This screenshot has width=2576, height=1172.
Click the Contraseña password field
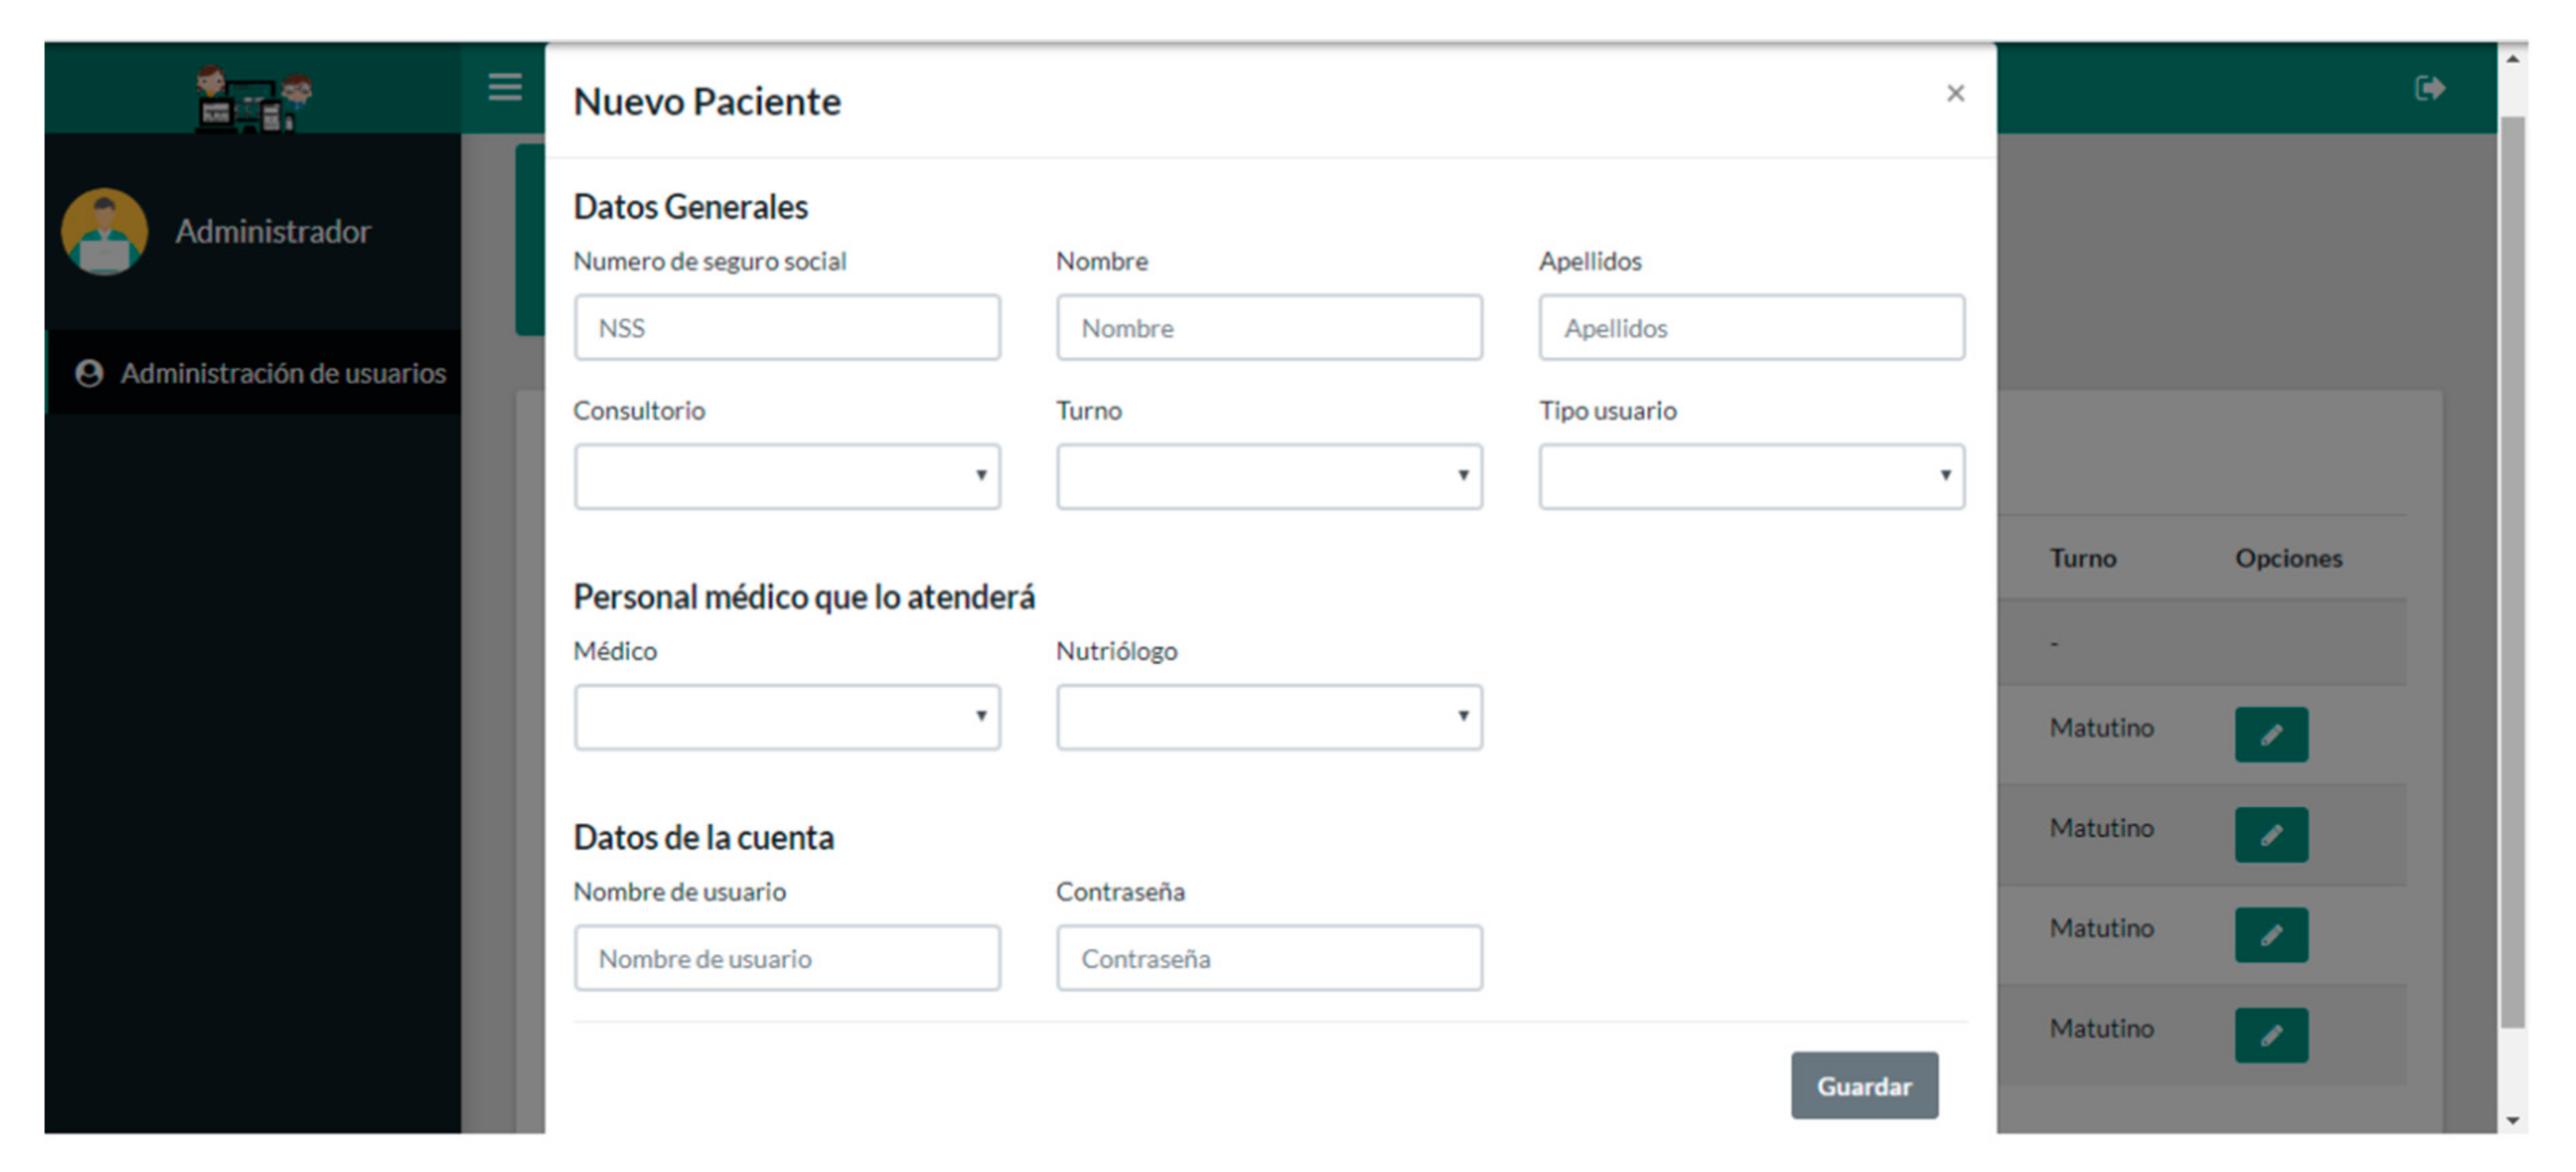(x=1269, y=958)
